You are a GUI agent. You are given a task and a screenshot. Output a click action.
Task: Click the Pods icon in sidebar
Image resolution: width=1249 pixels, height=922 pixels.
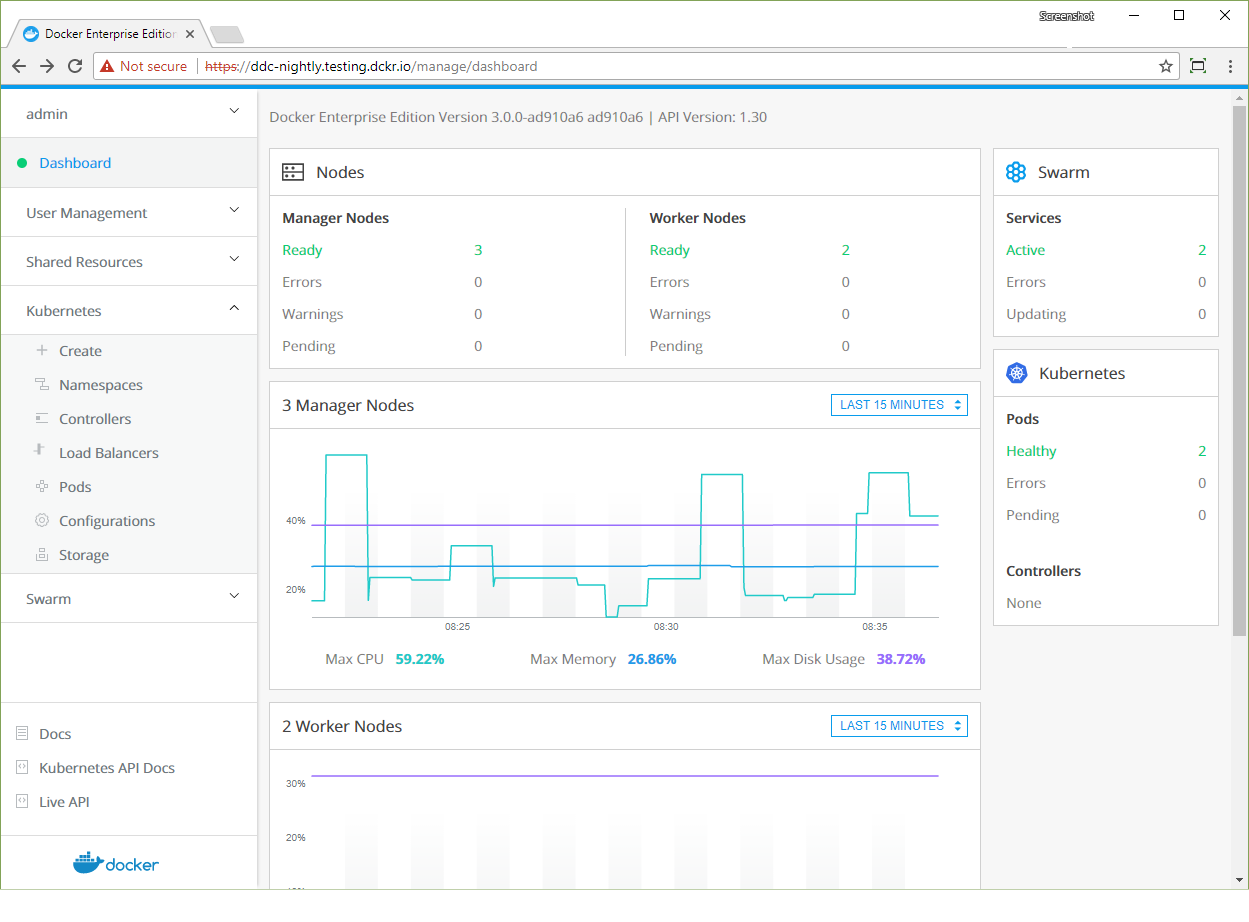pos(41,487)
